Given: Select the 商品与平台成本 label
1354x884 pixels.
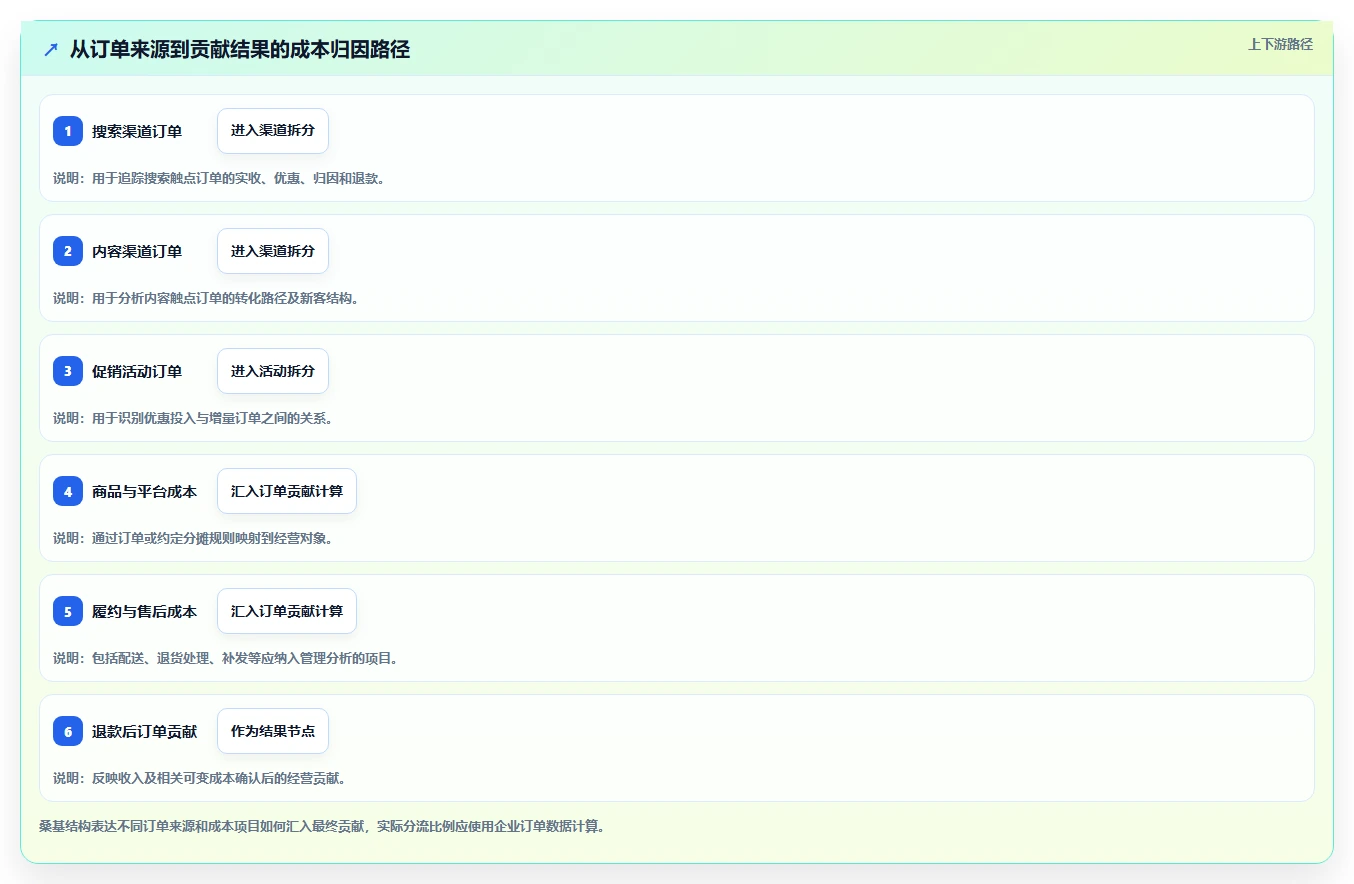Looking at the screenshot, I should click(x=145, y=491).
